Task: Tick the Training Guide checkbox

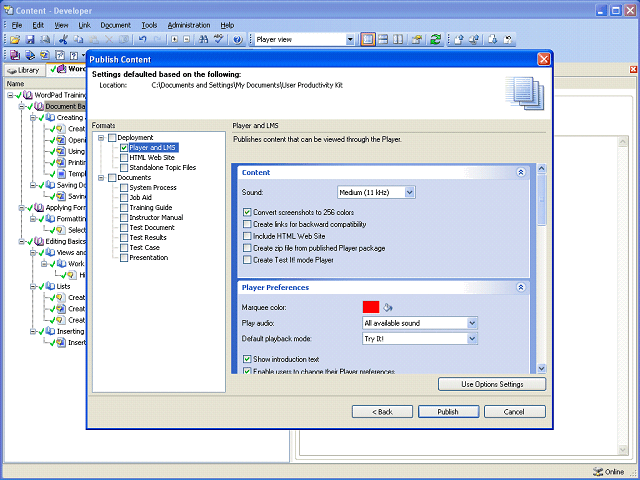Action: [124, 208]
